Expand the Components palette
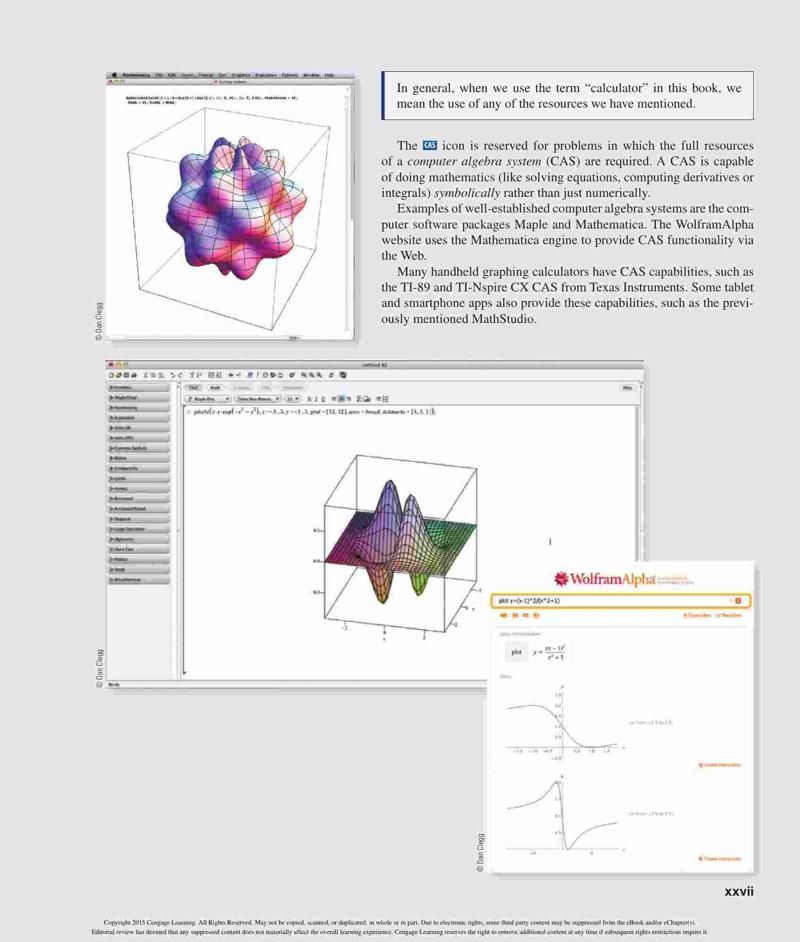The height and width of the screenshot is (942, 800). (139, 468)
